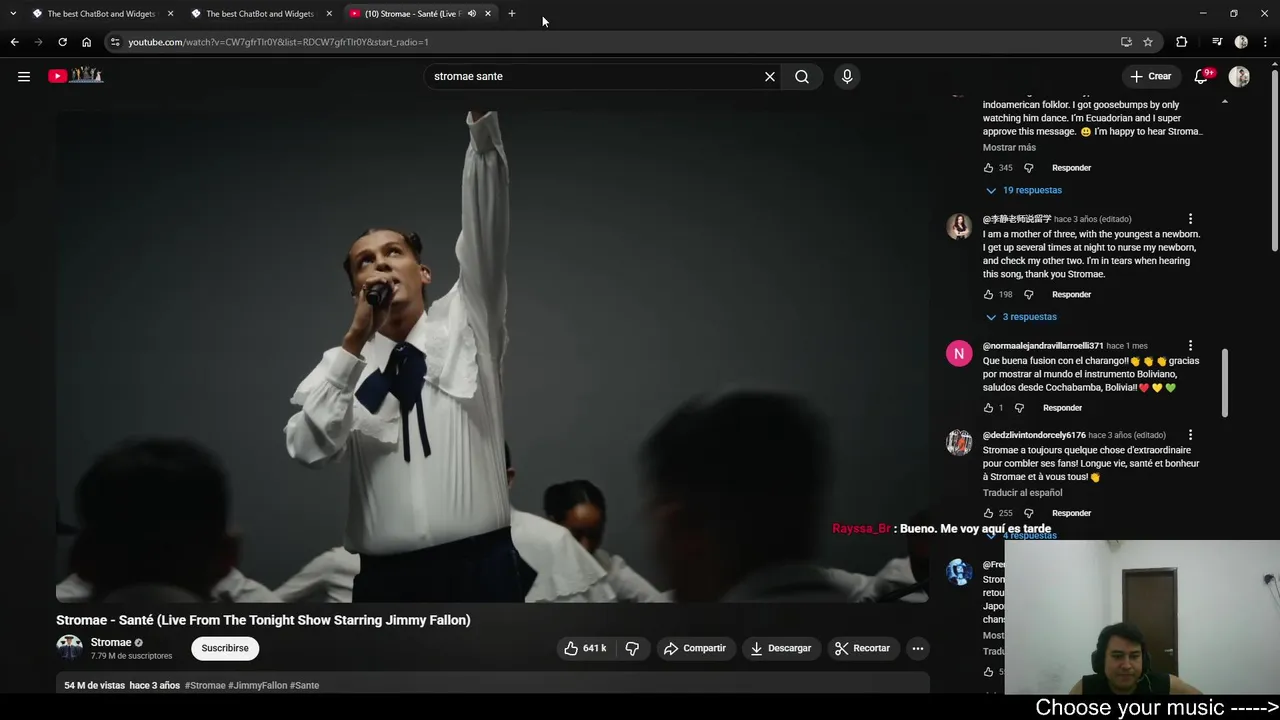The height and width of the screenshot is (720, 1280).
Task: Reply to the comment with 345 likes
Action: point(1071,168)
